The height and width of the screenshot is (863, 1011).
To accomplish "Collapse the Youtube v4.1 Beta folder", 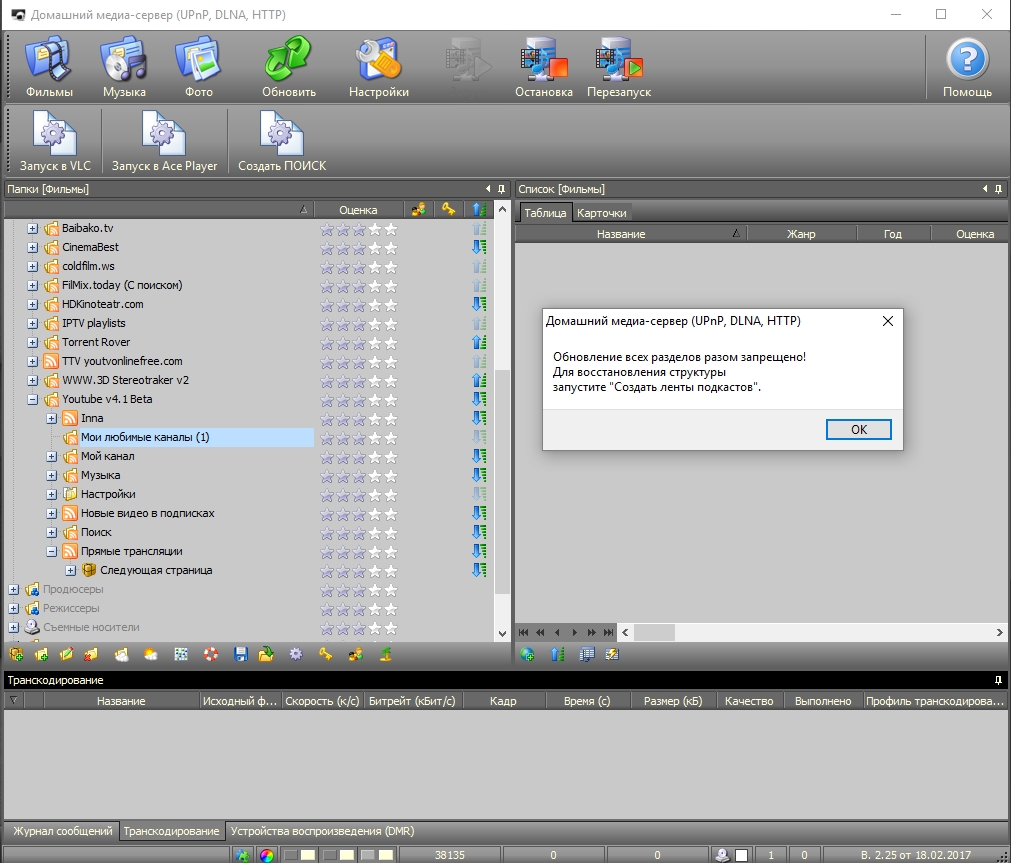I will click(33, 399).
